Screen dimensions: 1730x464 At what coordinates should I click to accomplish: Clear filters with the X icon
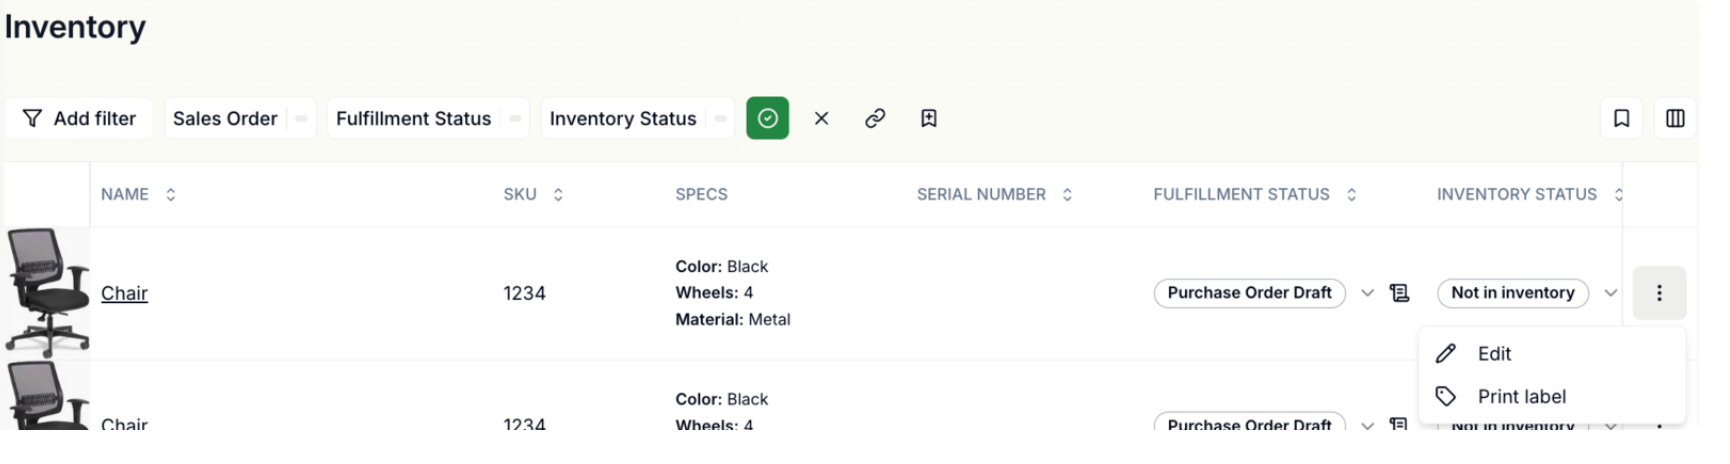(821, 118)
